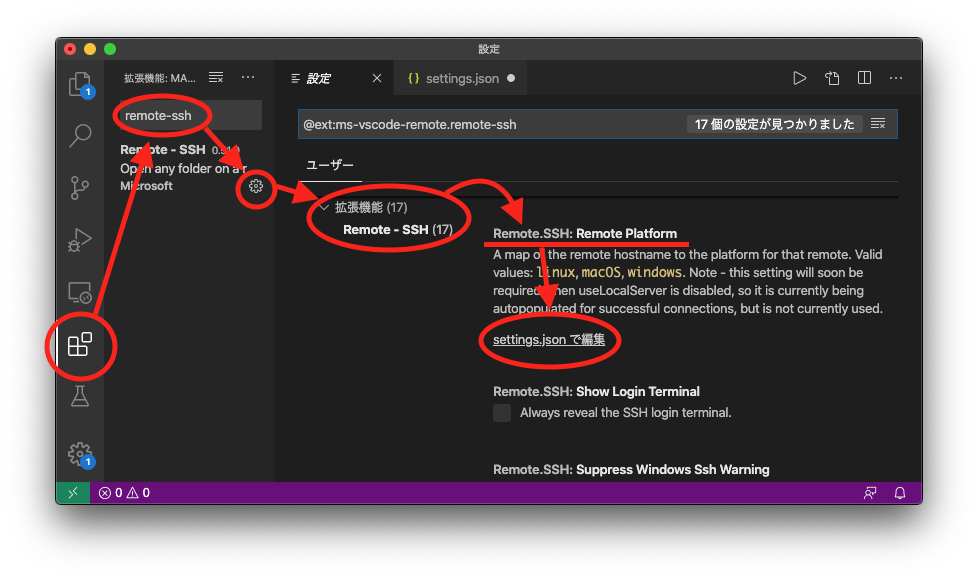Click the settings.json で編集 link
Image resolution: width=978 pixels, height=578 pixels.
click(x=549, y=340)
